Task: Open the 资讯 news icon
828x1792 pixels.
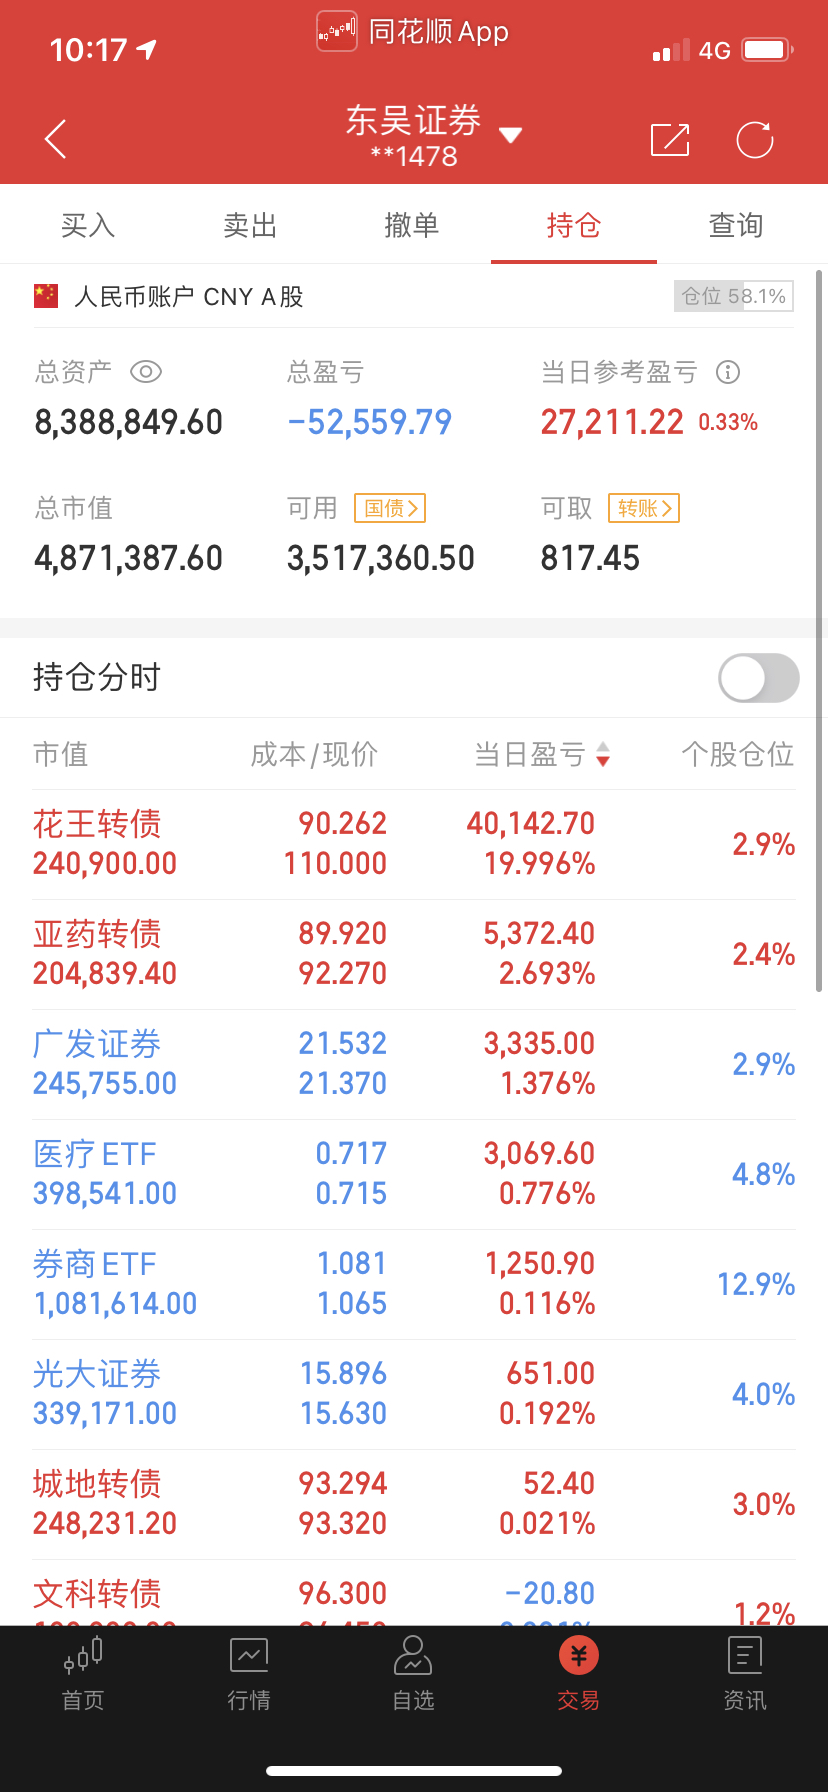Action: pos(745,1672)
